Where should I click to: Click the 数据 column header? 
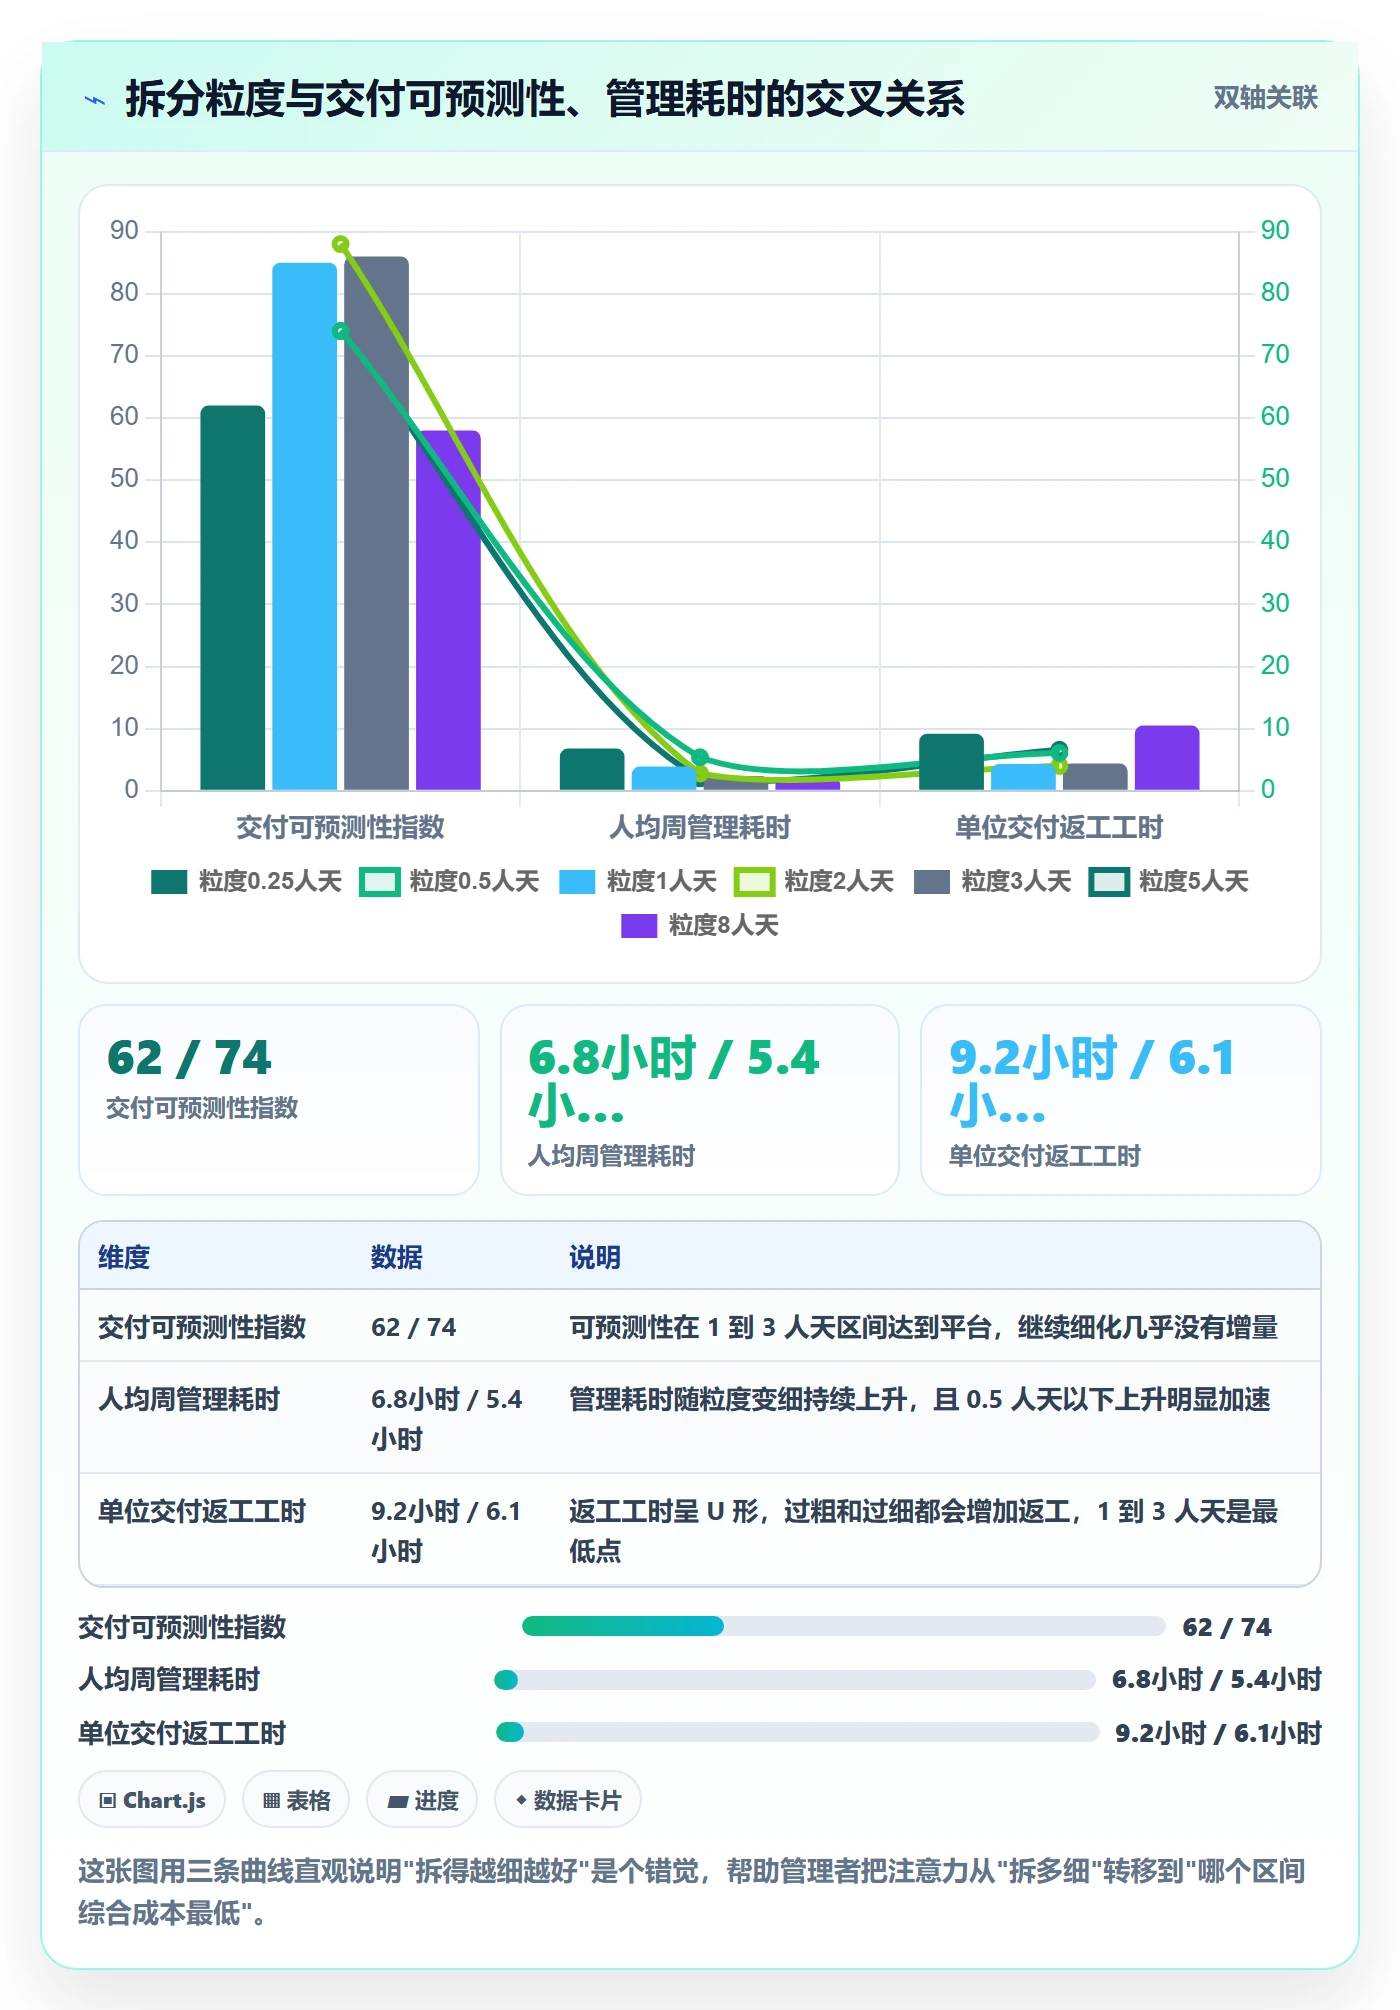pos(396,1257)
